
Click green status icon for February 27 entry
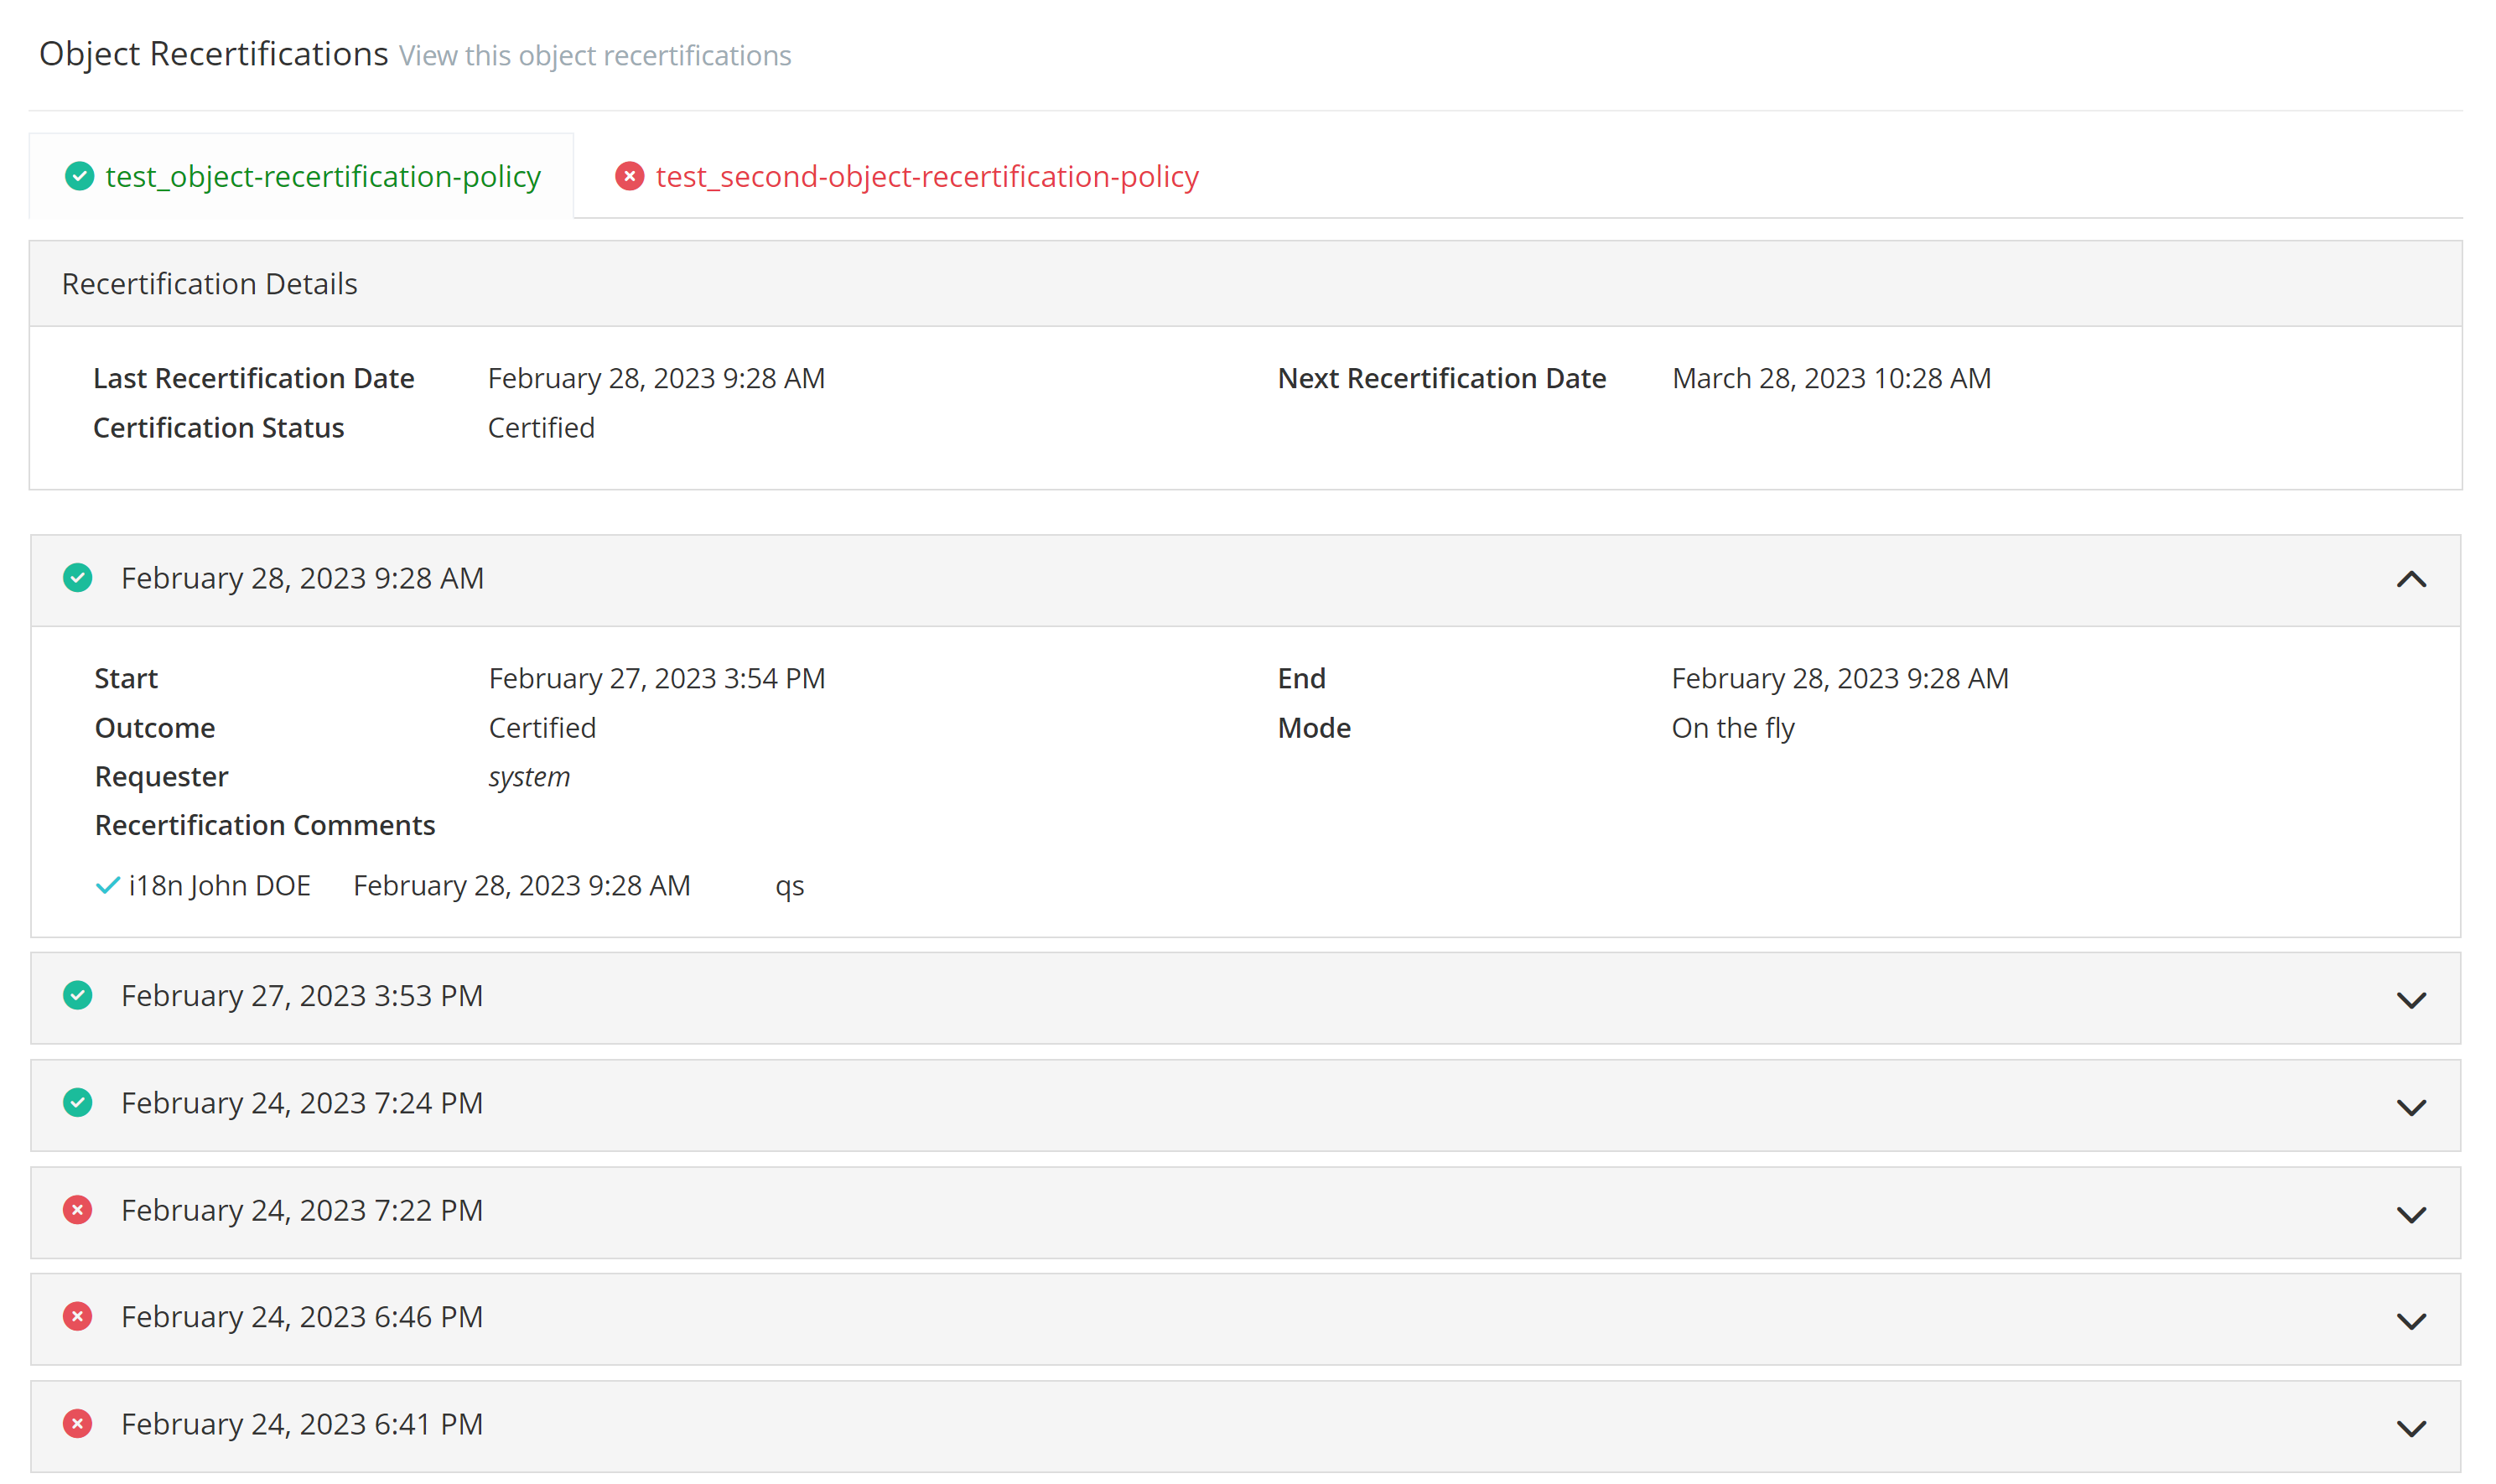coord(78,995)
